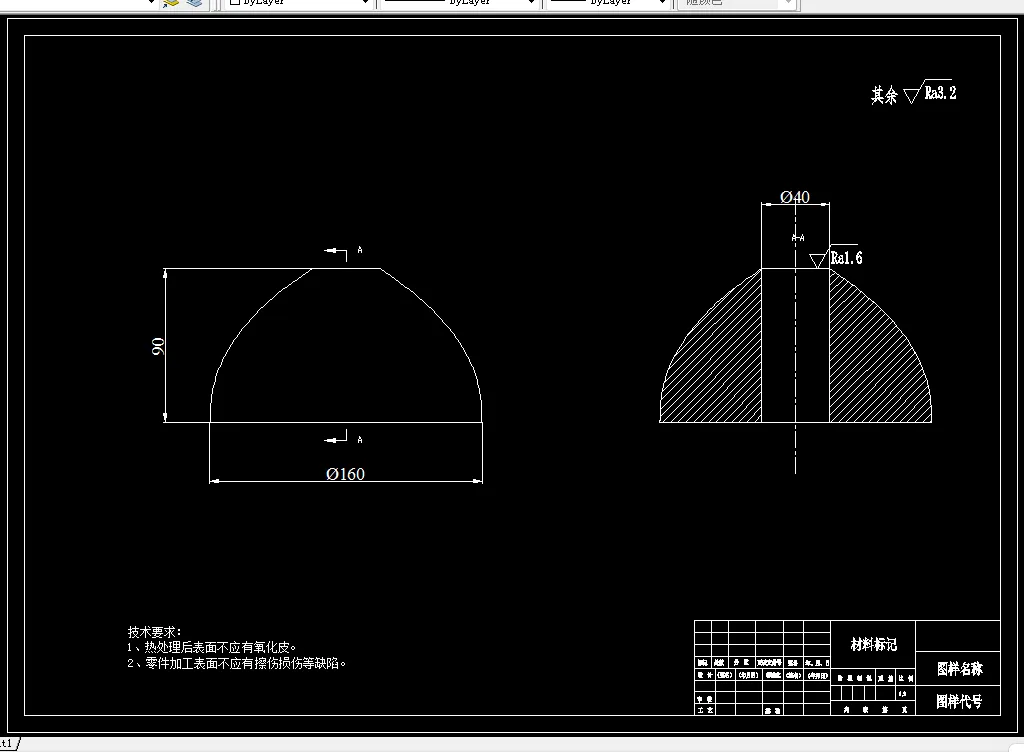Select the lower section marker A
This screenshot has width=1024, height=752.
click(x=360, y=440)
